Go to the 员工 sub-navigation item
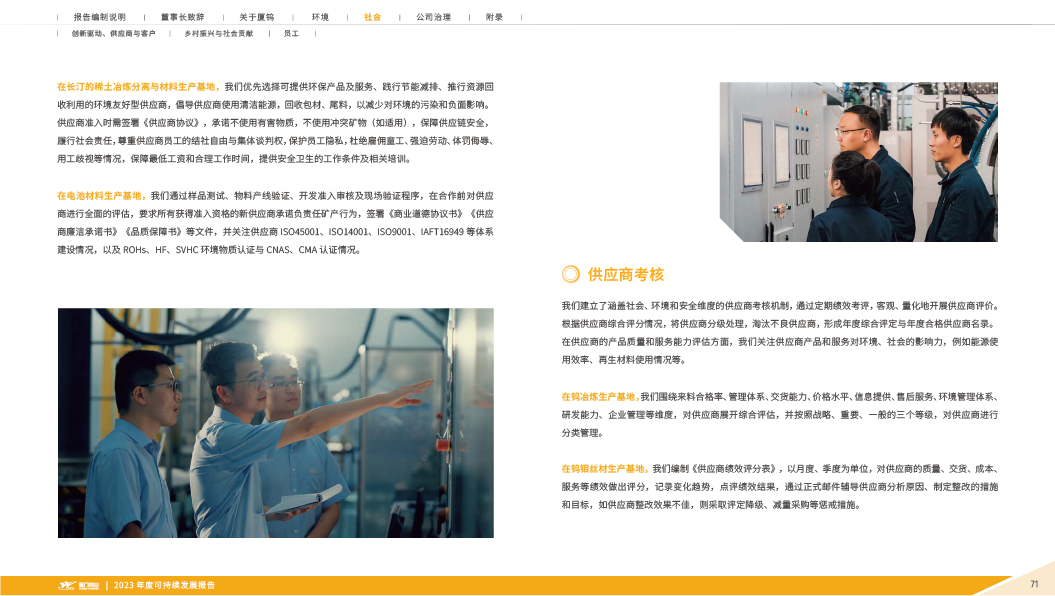1055x596 pixels. 291,34
